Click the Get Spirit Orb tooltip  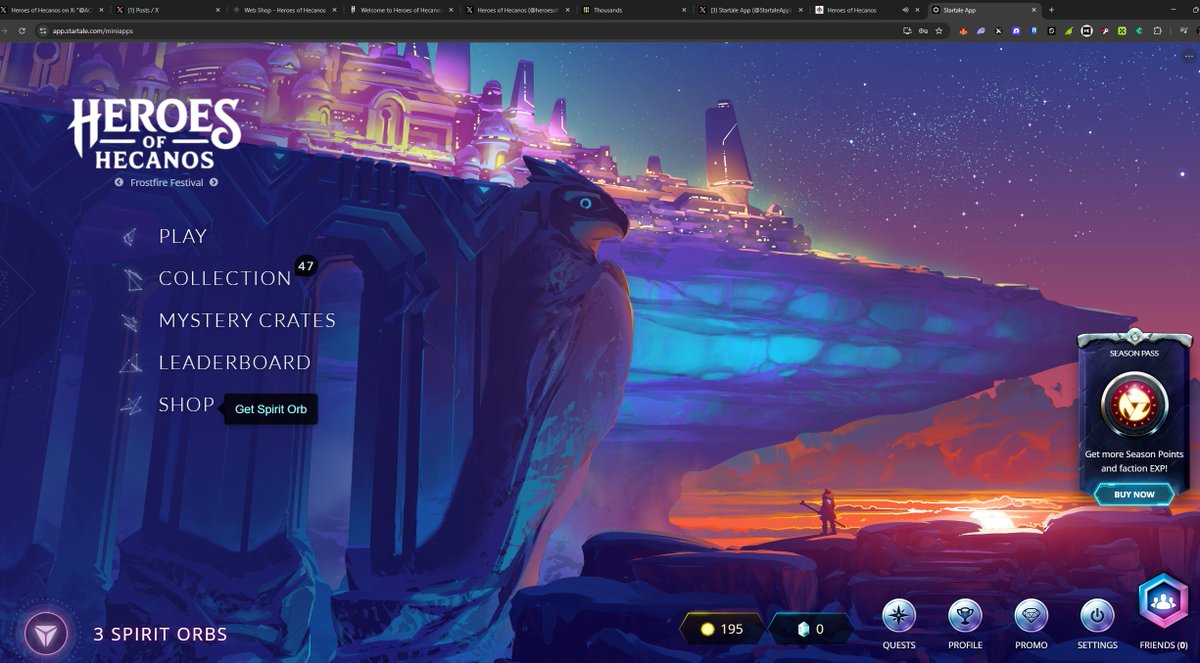(271, 409)
